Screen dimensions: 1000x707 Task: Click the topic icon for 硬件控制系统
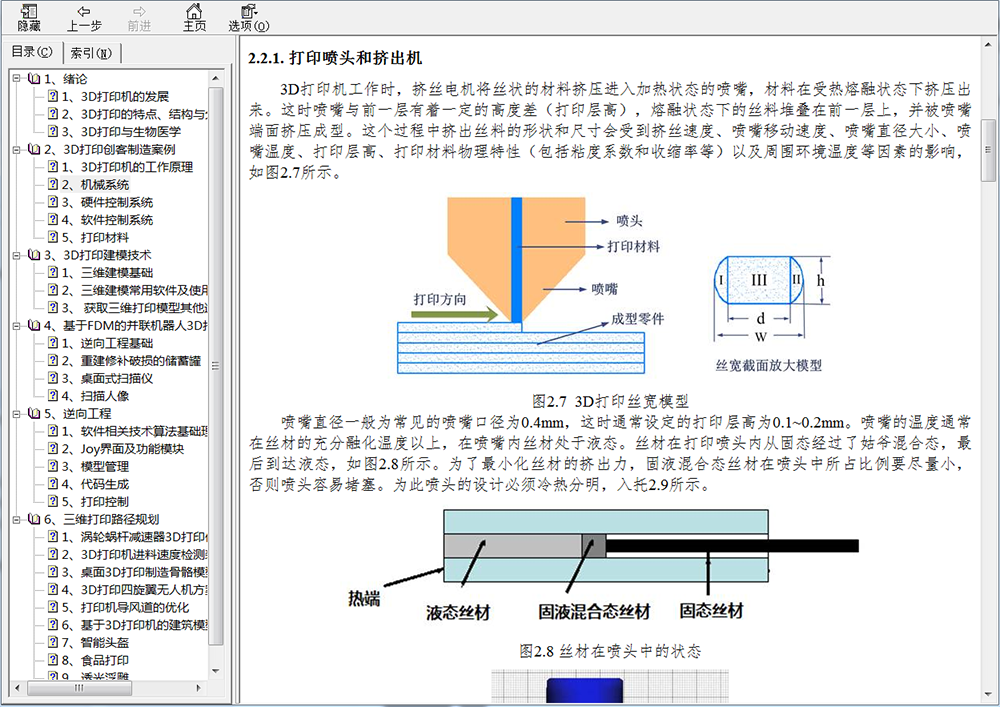[x=54, y=202]
